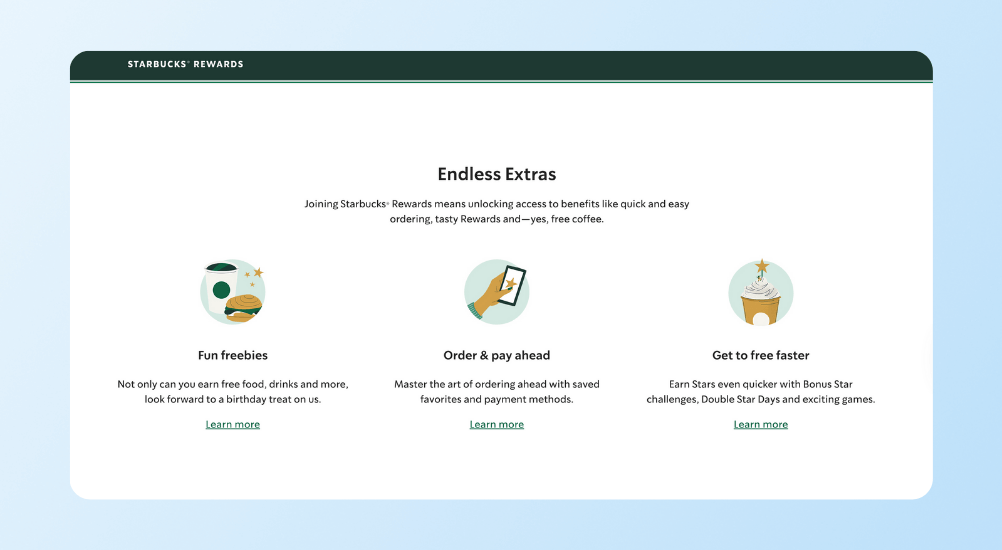Click the Get to free faster heading
The width and height of the screenshot is (1002, 550).
pyautogui.click(x=760, y=355)
